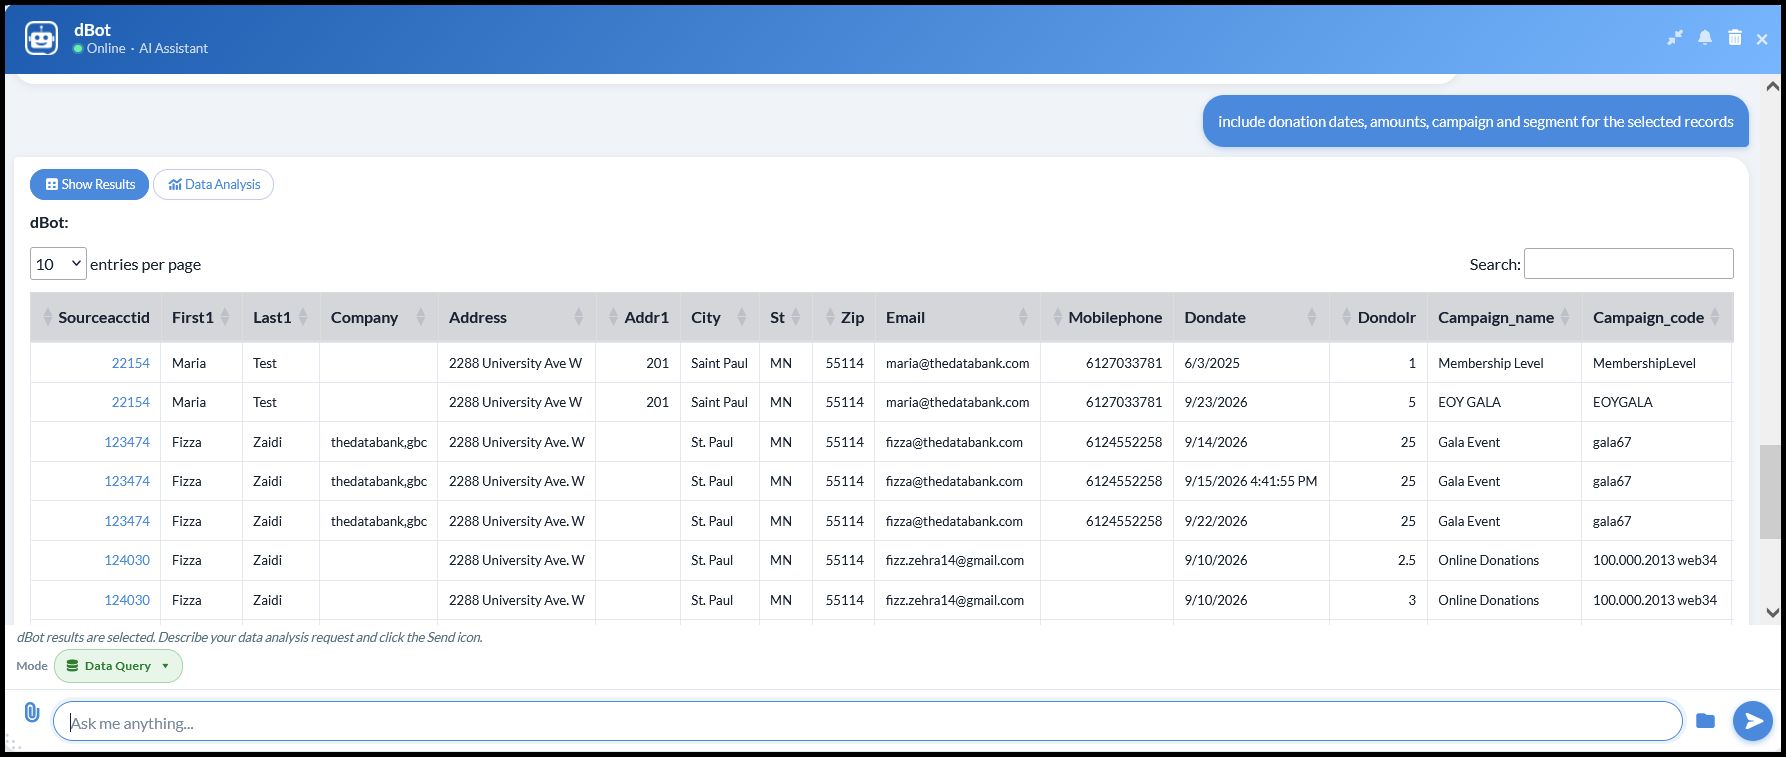Click the scroll up arrow of chat scrollbar
This screenshot has width=1786, height=757.
(1772, 86)
